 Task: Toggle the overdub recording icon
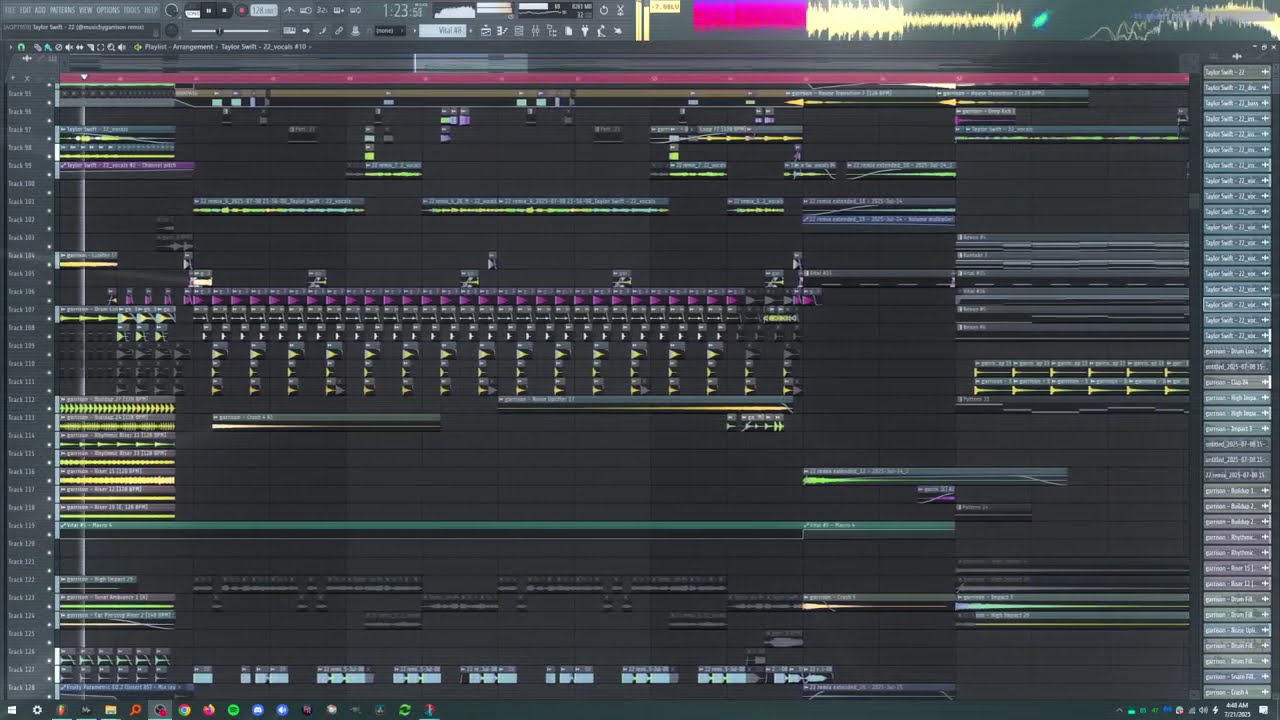[x=339, y=10]
